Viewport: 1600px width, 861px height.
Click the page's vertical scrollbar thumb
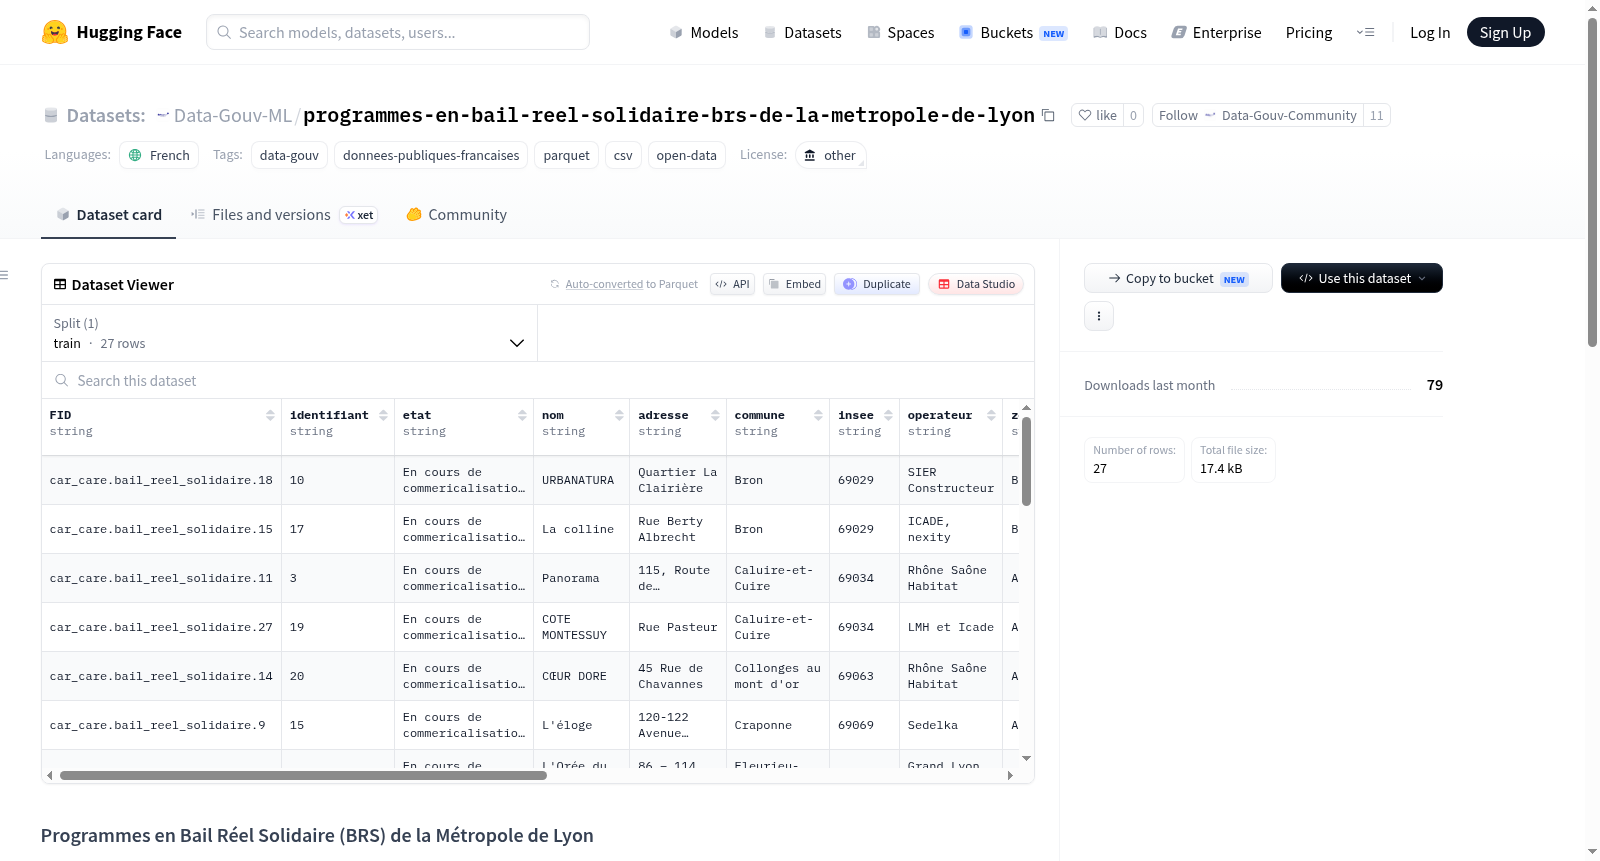point(1592,182)
